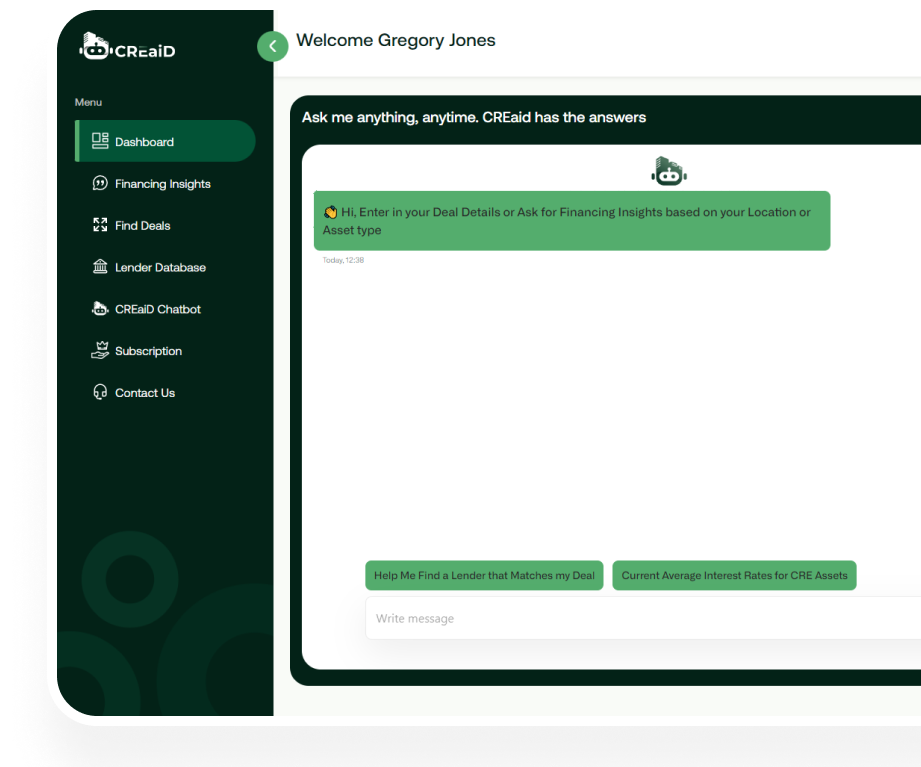Viewport: 921px width, 767px height.
Task: Click the "Today, 12:38" message timestamp
Action: [343, 260]
